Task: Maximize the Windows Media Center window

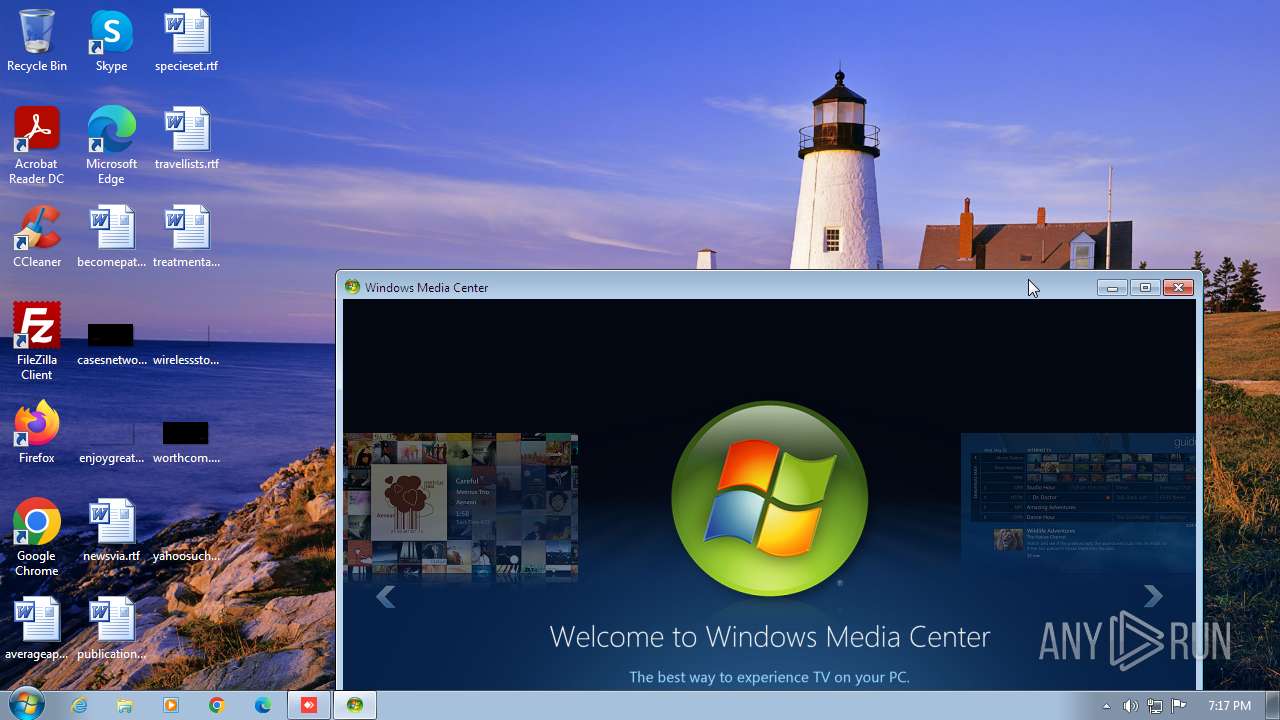Action: pyautogui.click(x=1145, y=288)
